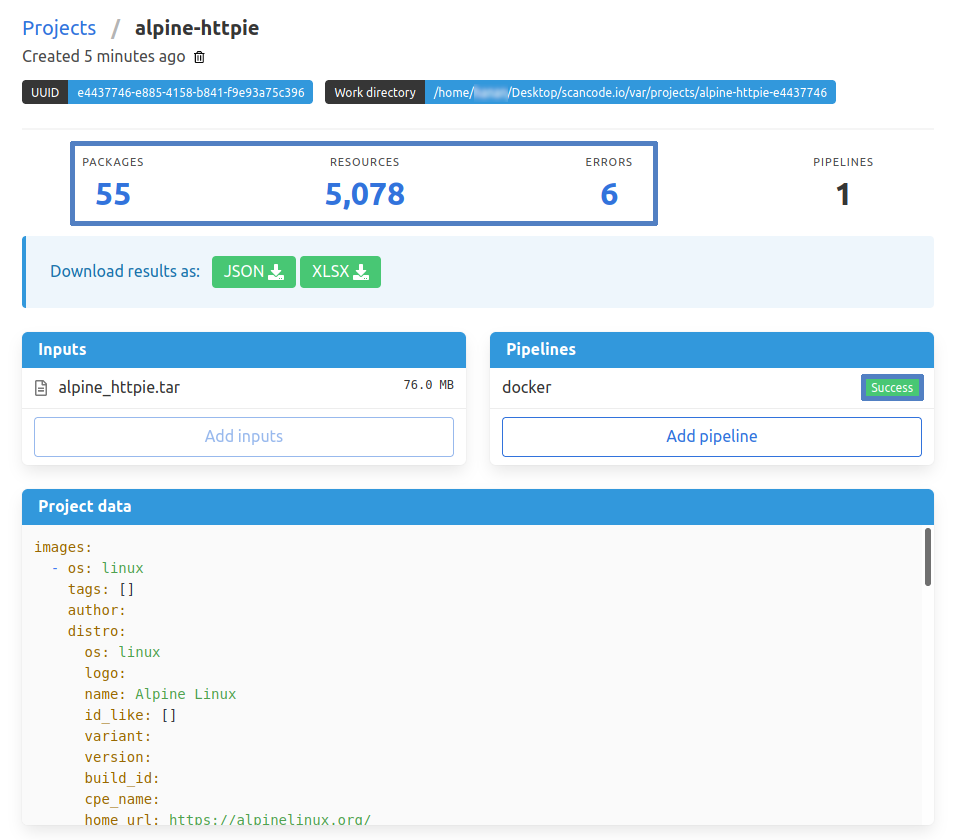Image resolution: width=957 pixels, height=840 pixels.
Task: Click the UUID label tag
Action: (x=45, y=92)
